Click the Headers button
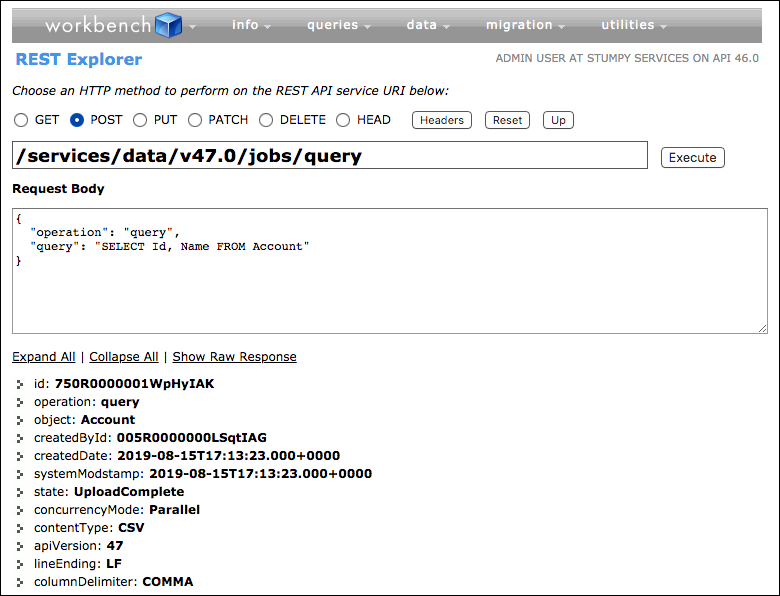This screenshot has width=780, height=596. click(x=442, y=120)
